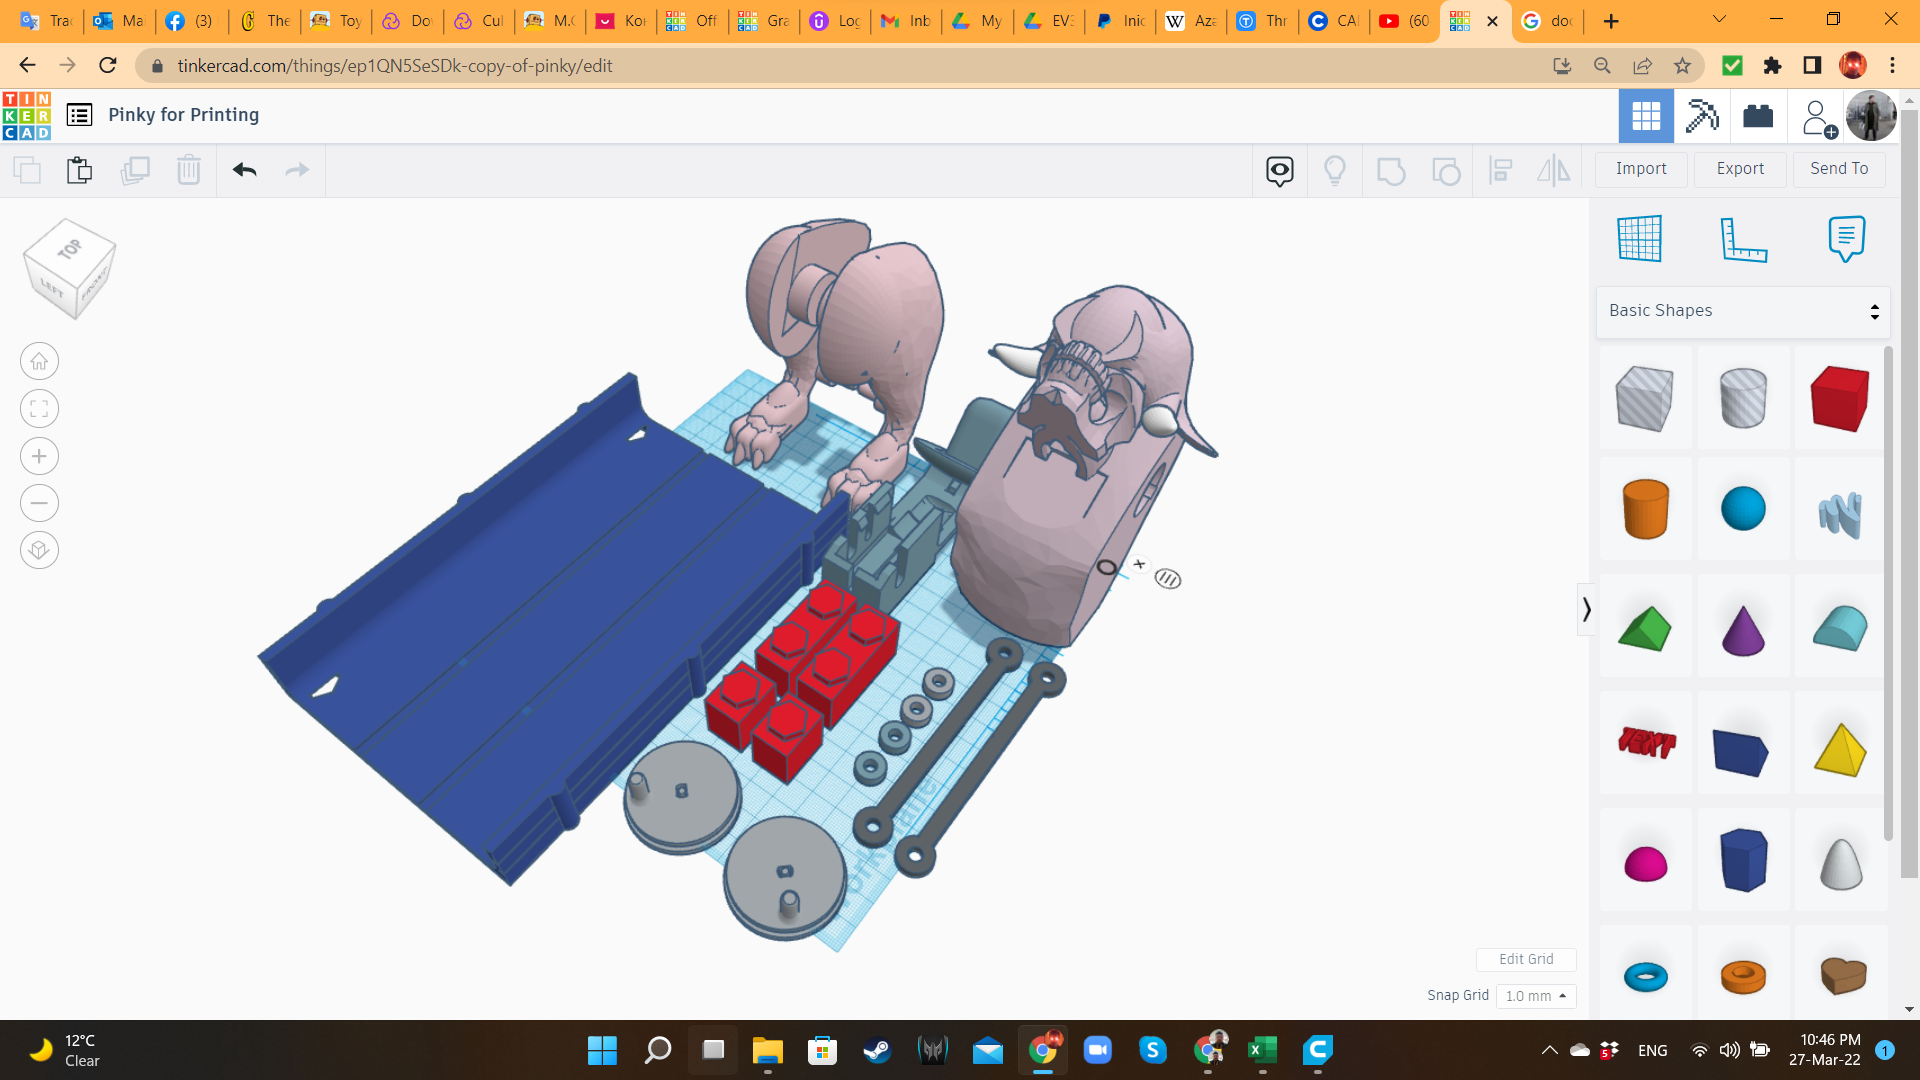Screen dimensions: 1920x1080
Task: Open the Tinkercad design list menu
Action: coord(80,115)
